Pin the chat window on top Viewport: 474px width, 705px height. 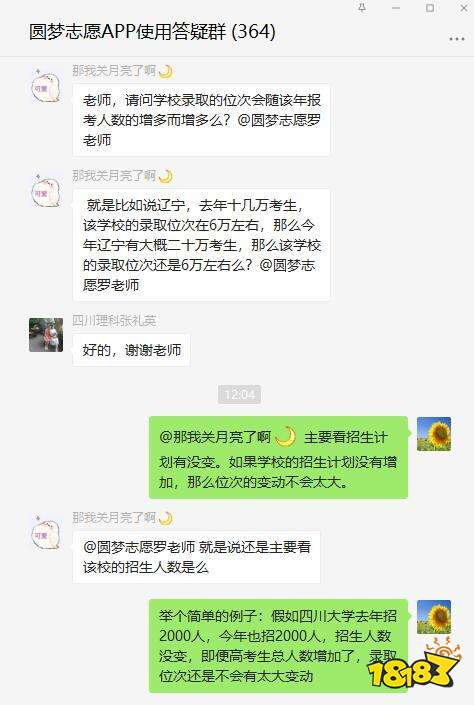coord(362,8)
